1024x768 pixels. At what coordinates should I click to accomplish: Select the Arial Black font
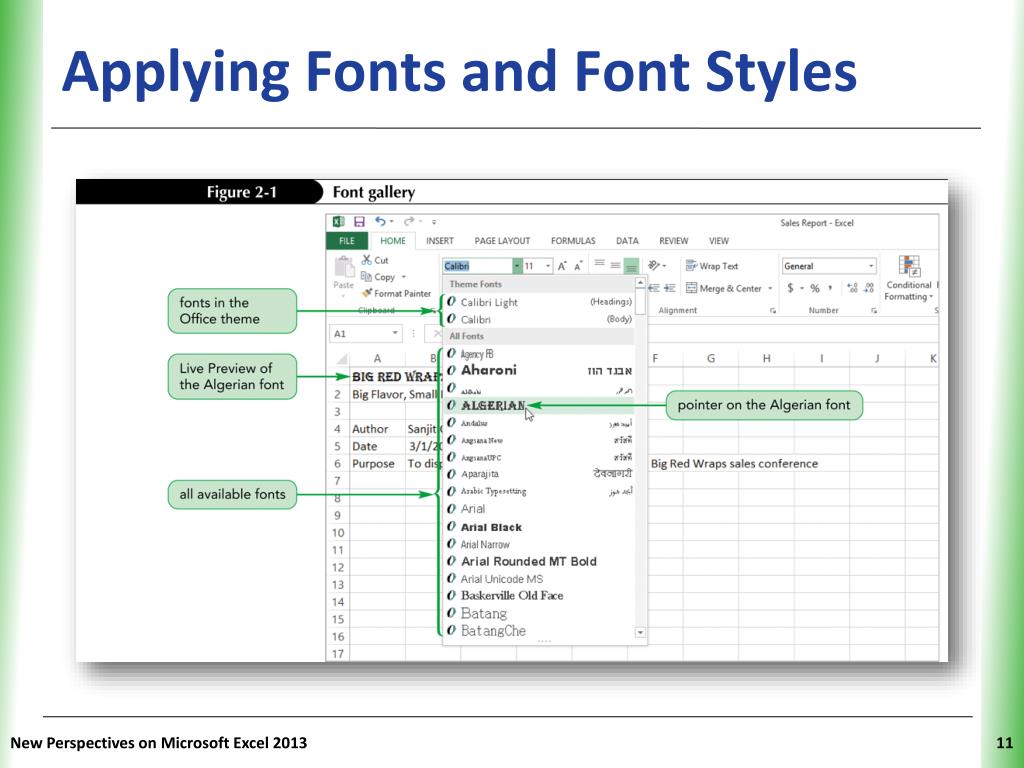[539, 526]
